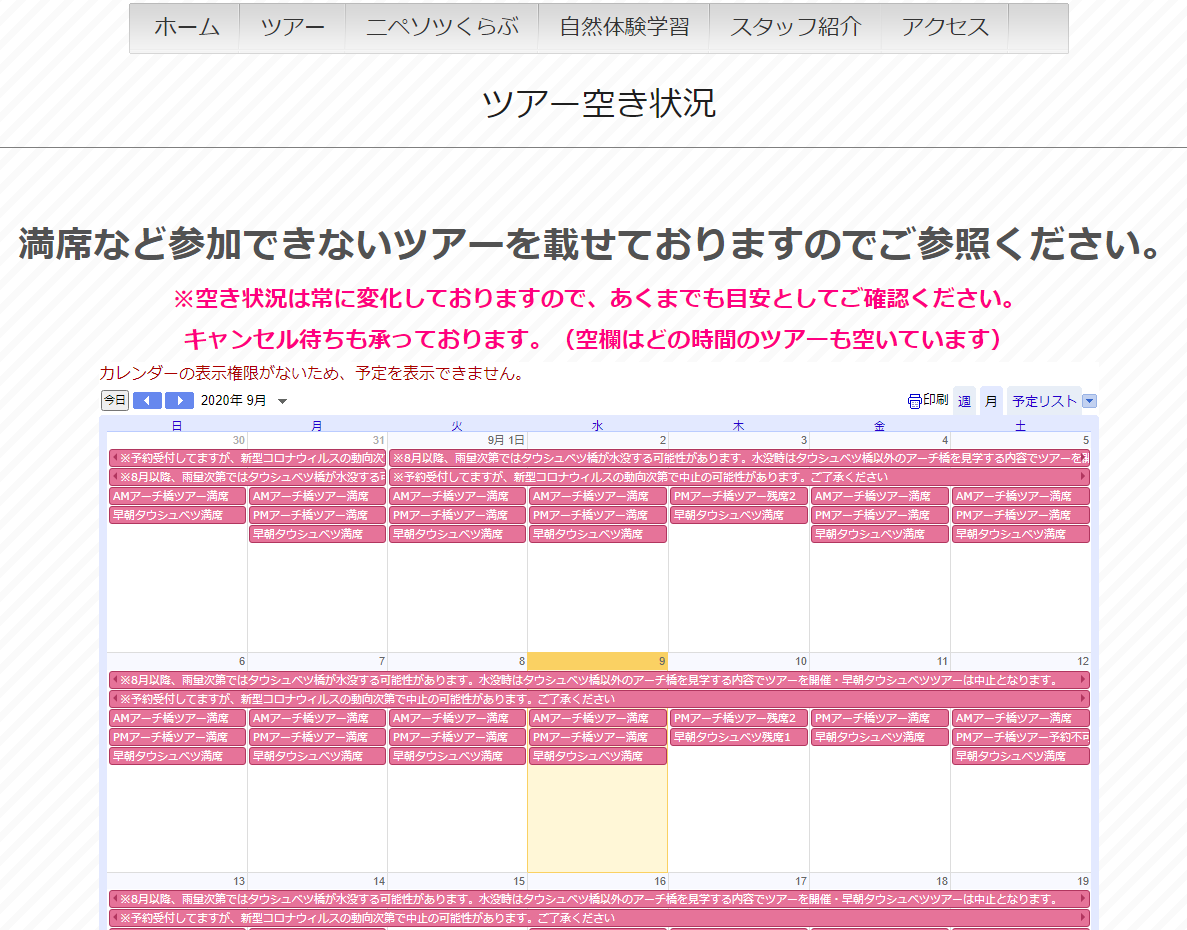Open 早朝タウシュベツ満席 event on September 9
This screenshot has width=1187, height=930.
click(597, 755)
